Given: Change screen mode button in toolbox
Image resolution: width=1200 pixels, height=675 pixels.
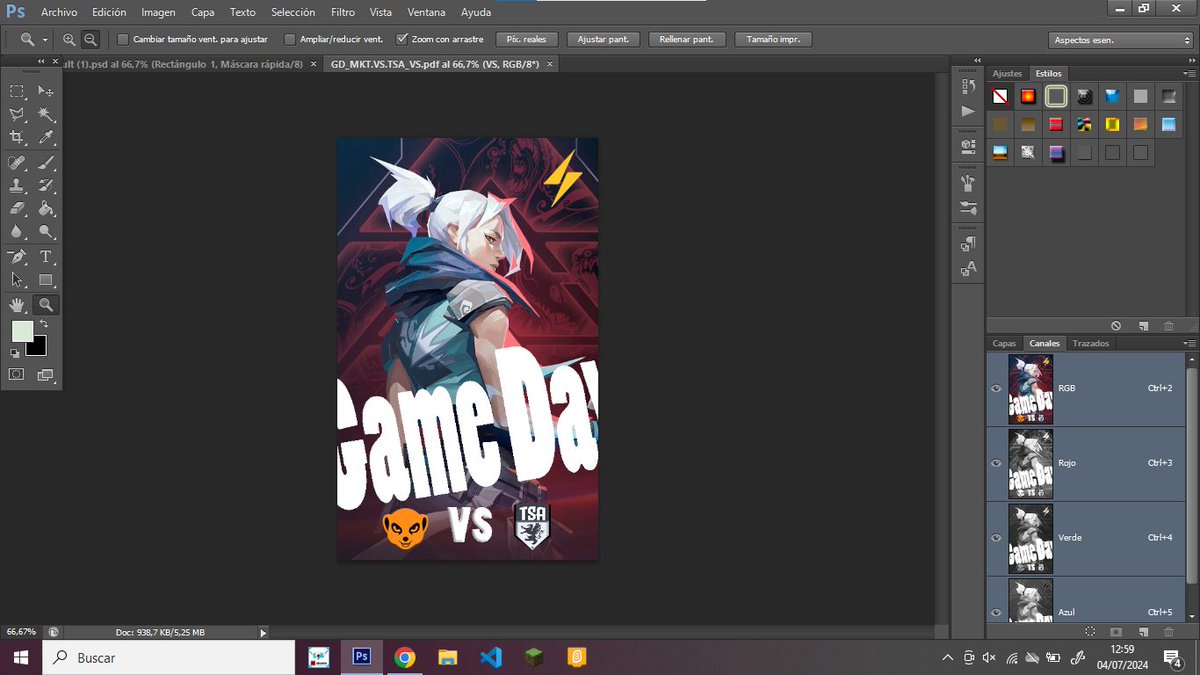Looking at the screenshot, I should coord(46,374).
